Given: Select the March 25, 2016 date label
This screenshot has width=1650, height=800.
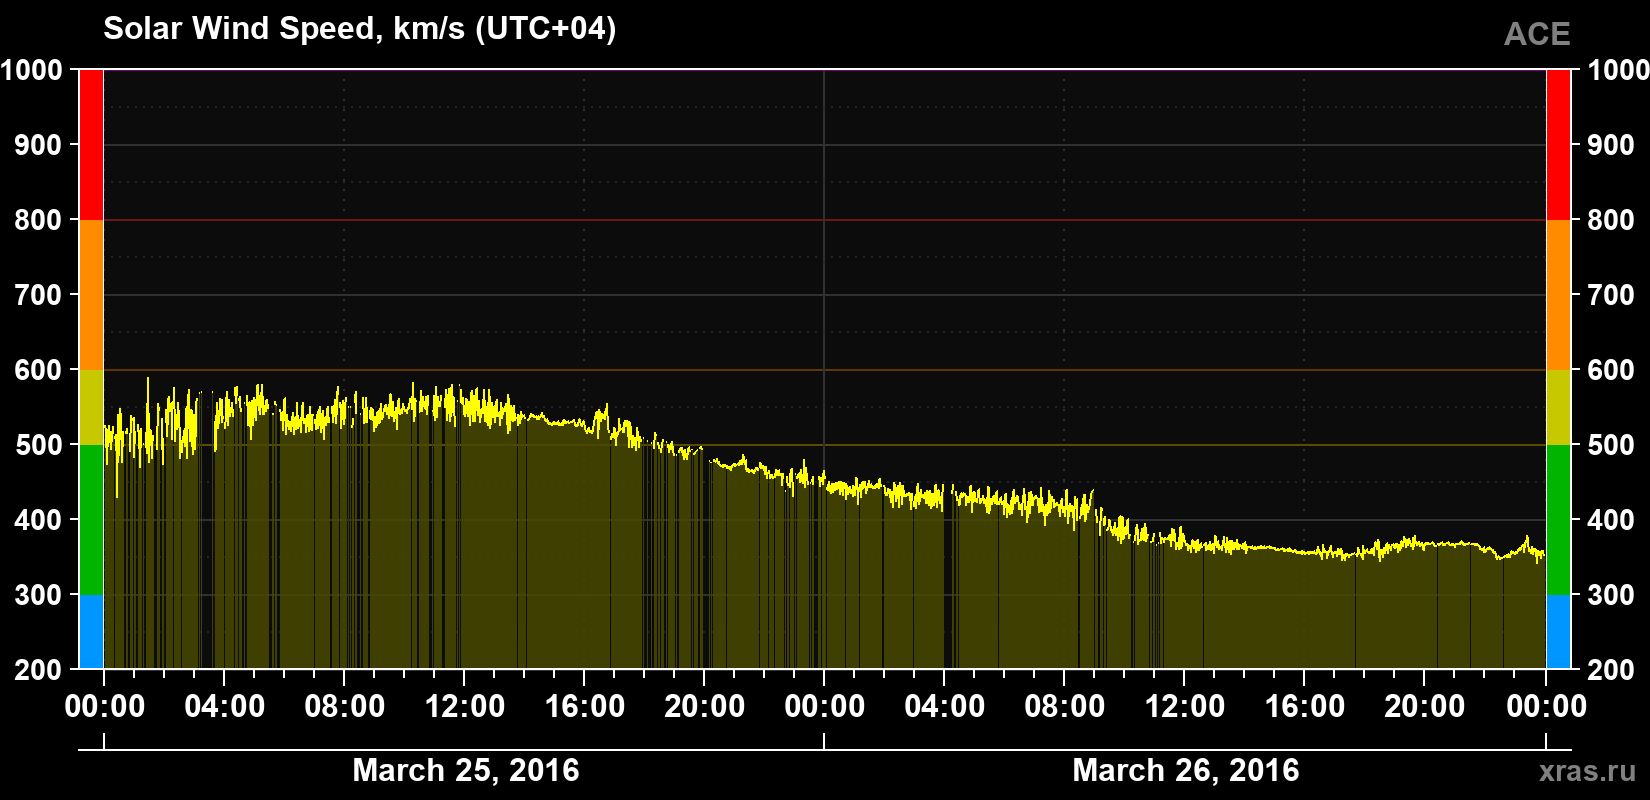Looking at the screenshot, I should pyautogui.click(x=466, y=770).
